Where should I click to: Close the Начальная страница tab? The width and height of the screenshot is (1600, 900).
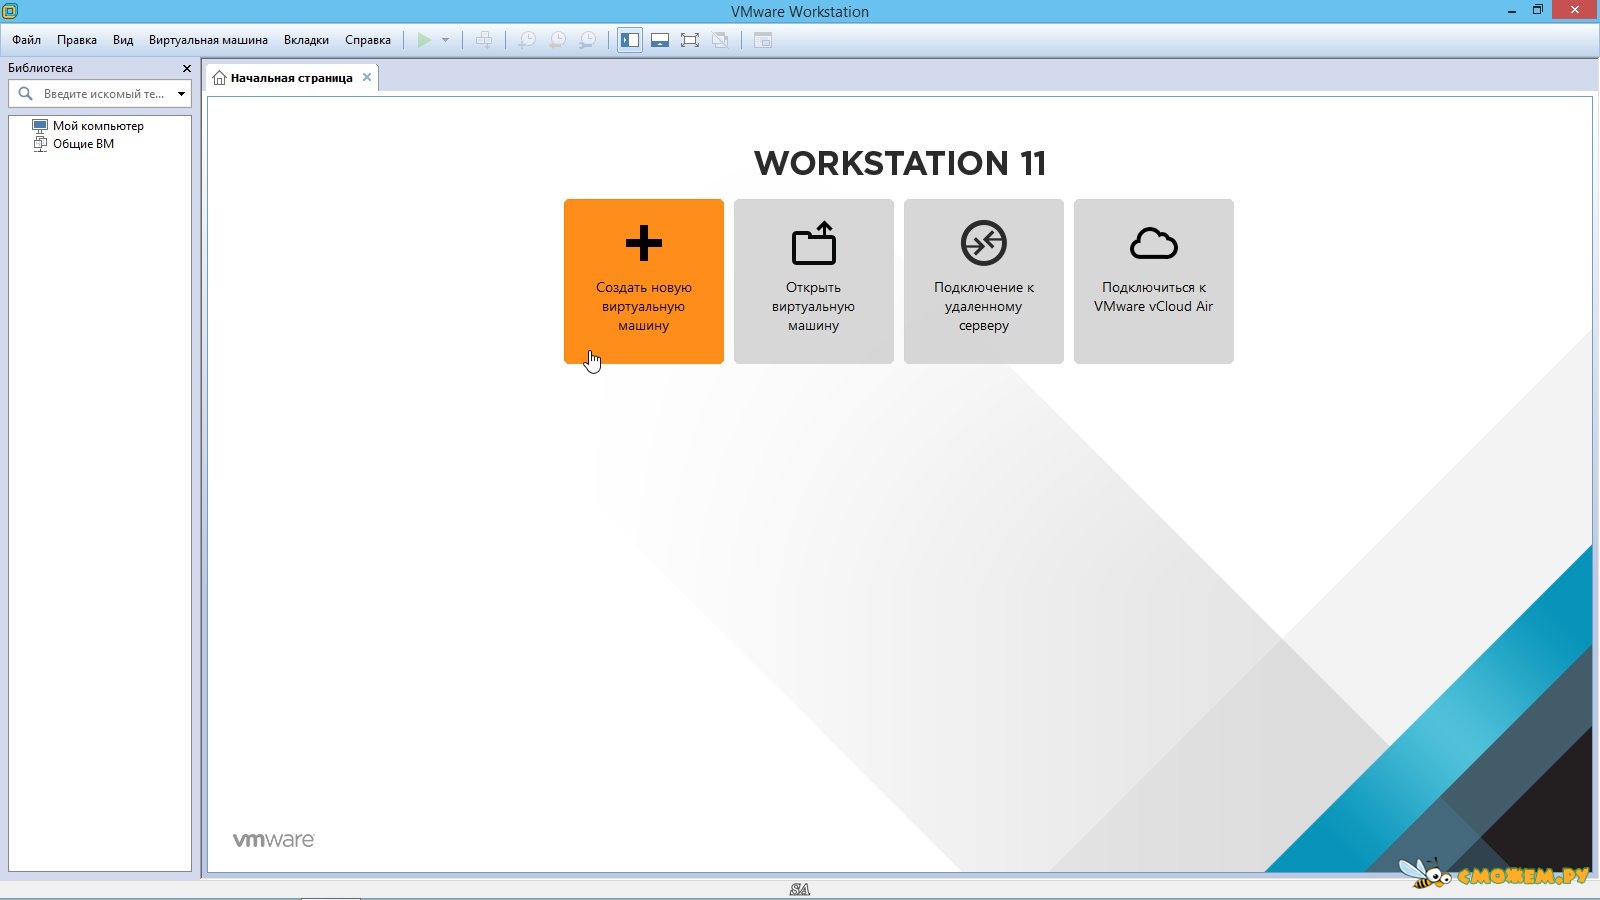(367, 77)
